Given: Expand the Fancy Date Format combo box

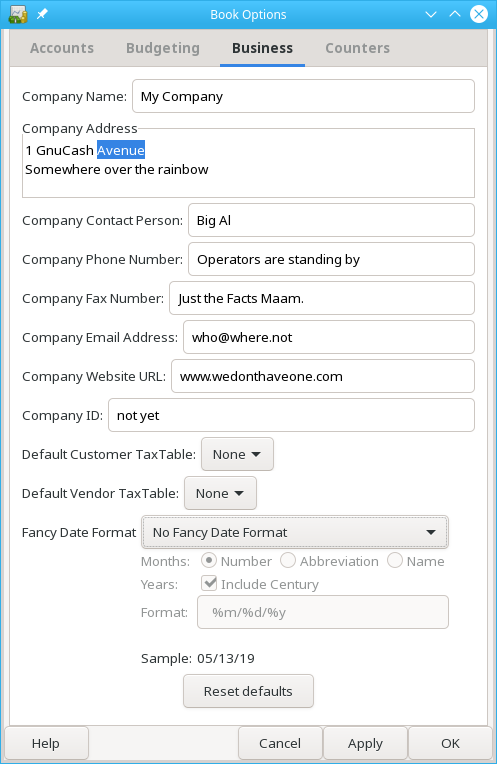Looking at the screenshot, I should [295, 532].
